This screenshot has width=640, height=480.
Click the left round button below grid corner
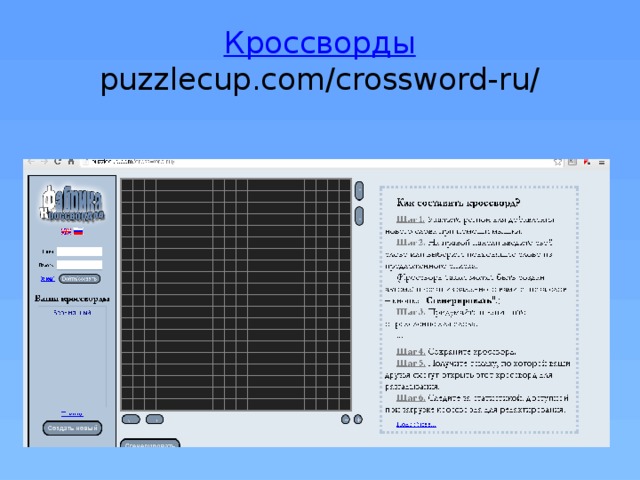345,419
